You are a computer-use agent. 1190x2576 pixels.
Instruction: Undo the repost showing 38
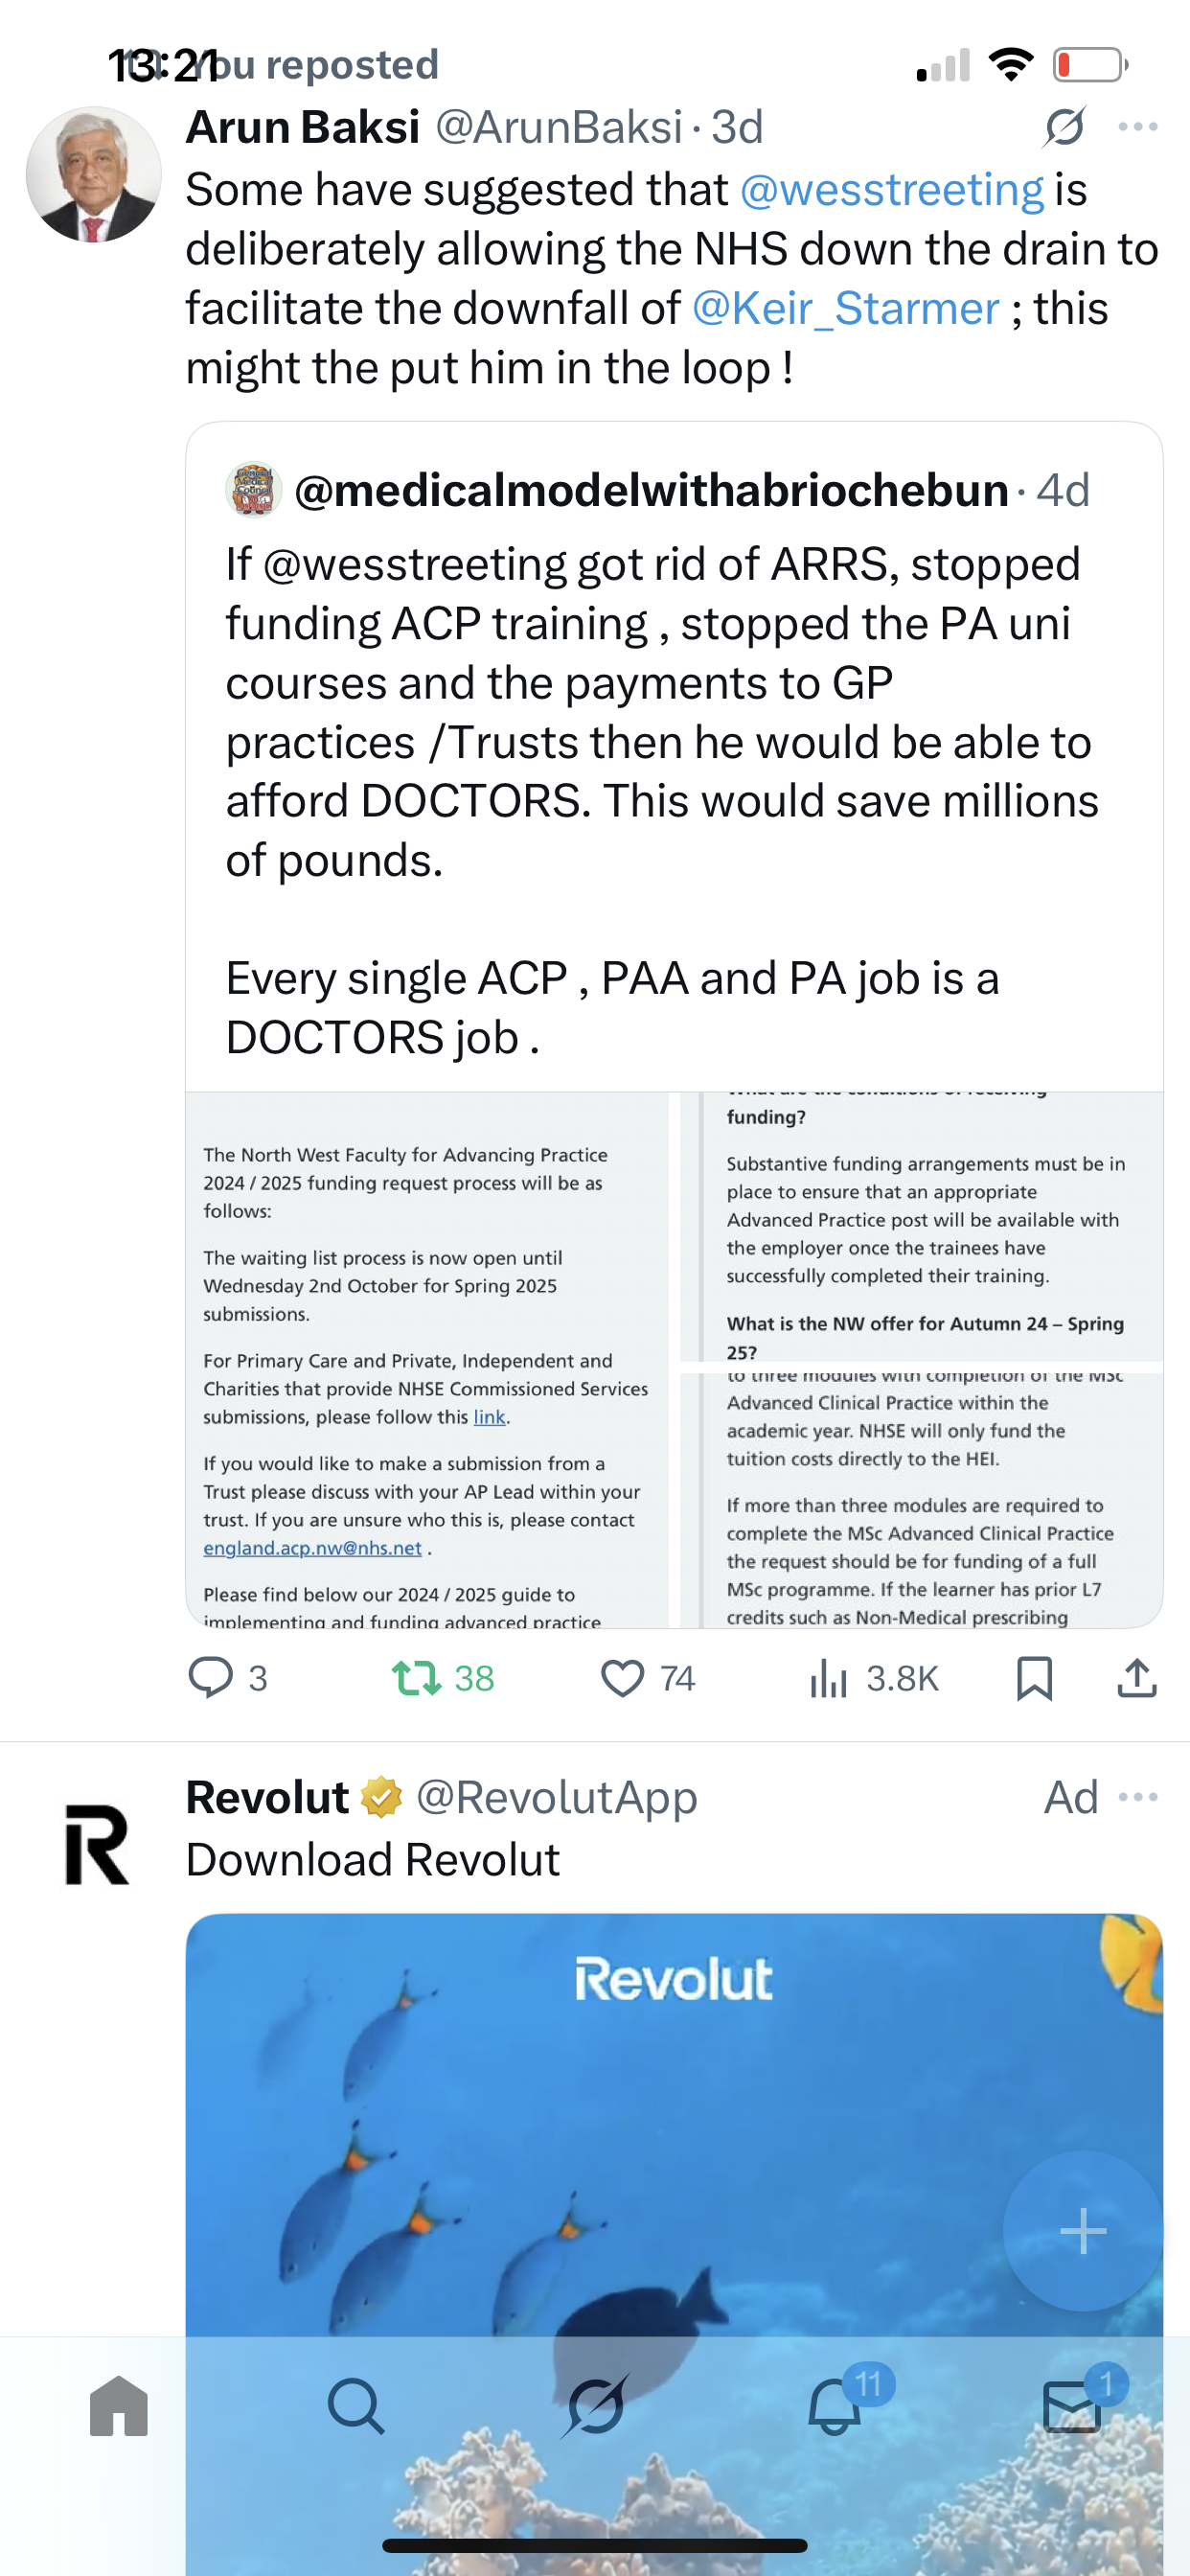417,1677
